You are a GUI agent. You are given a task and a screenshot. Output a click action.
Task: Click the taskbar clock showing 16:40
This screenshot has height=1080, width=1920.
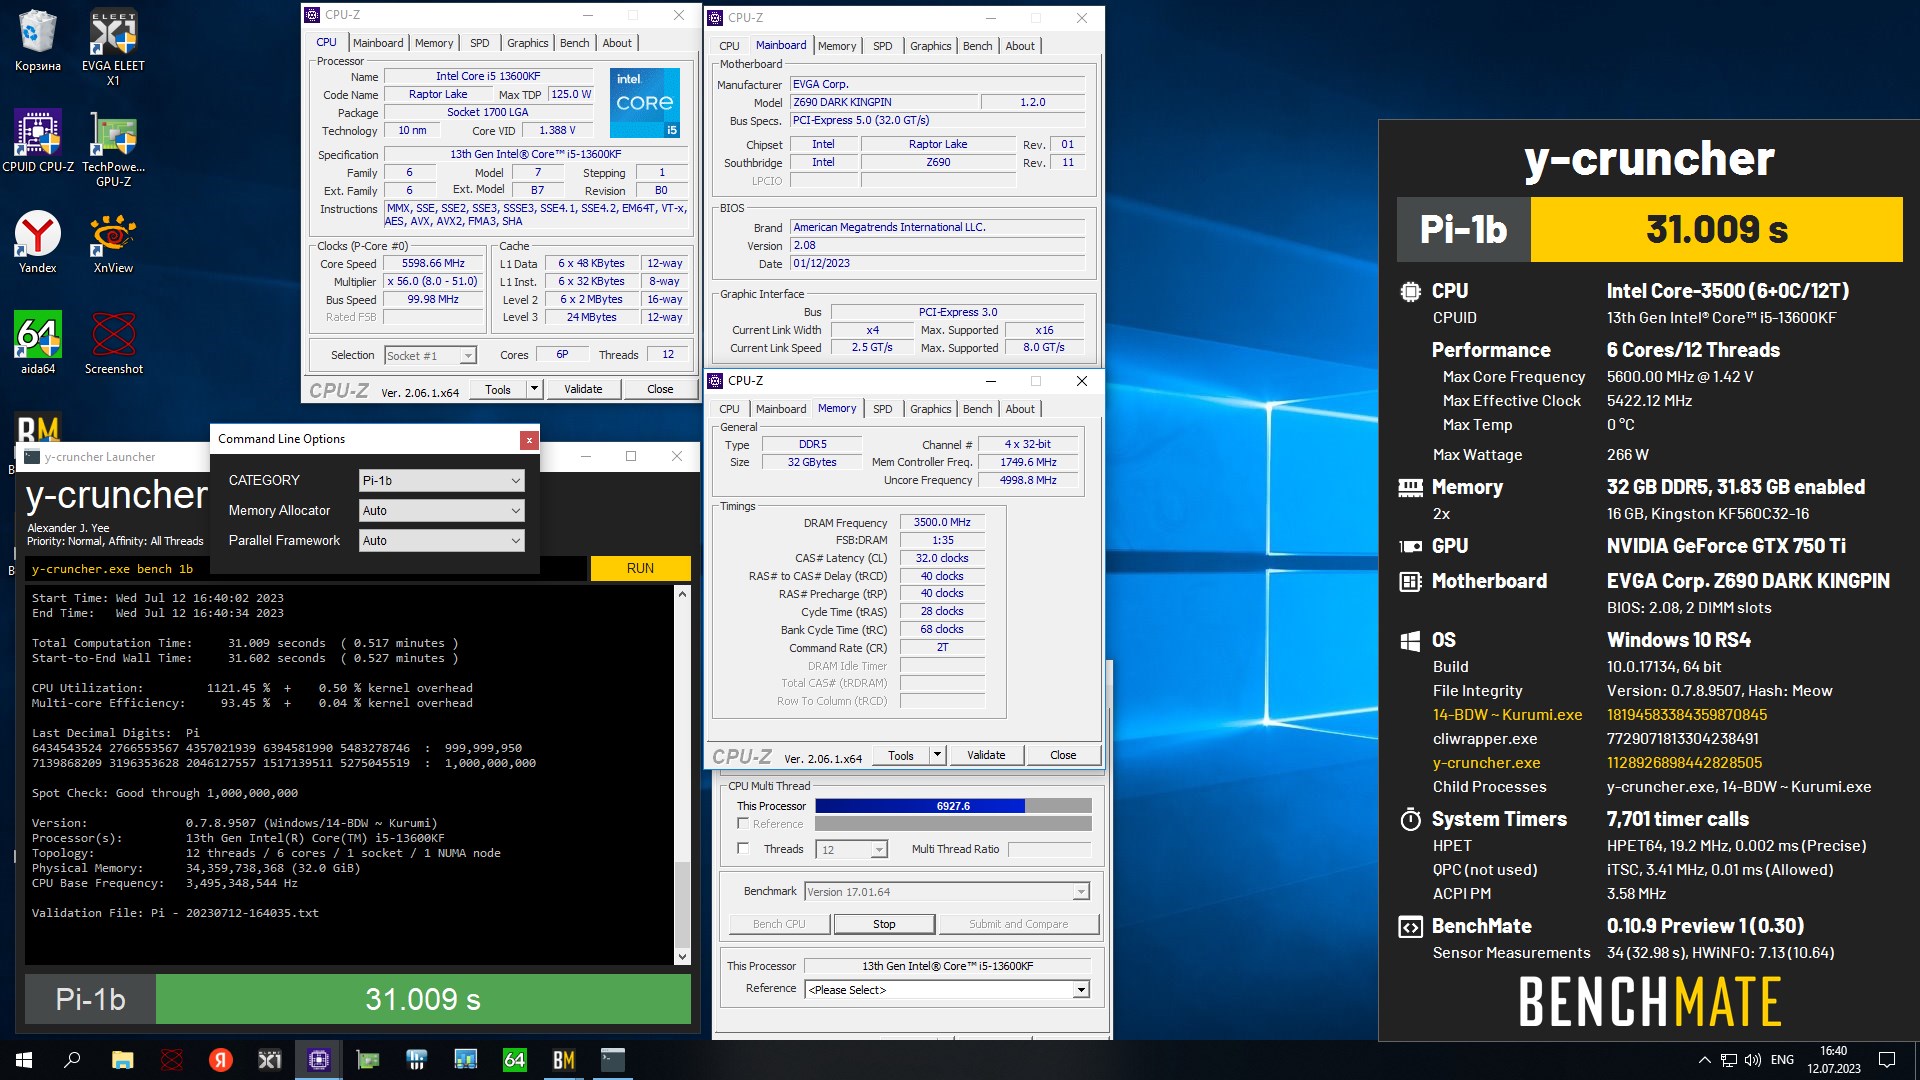coord(1834,1060)
